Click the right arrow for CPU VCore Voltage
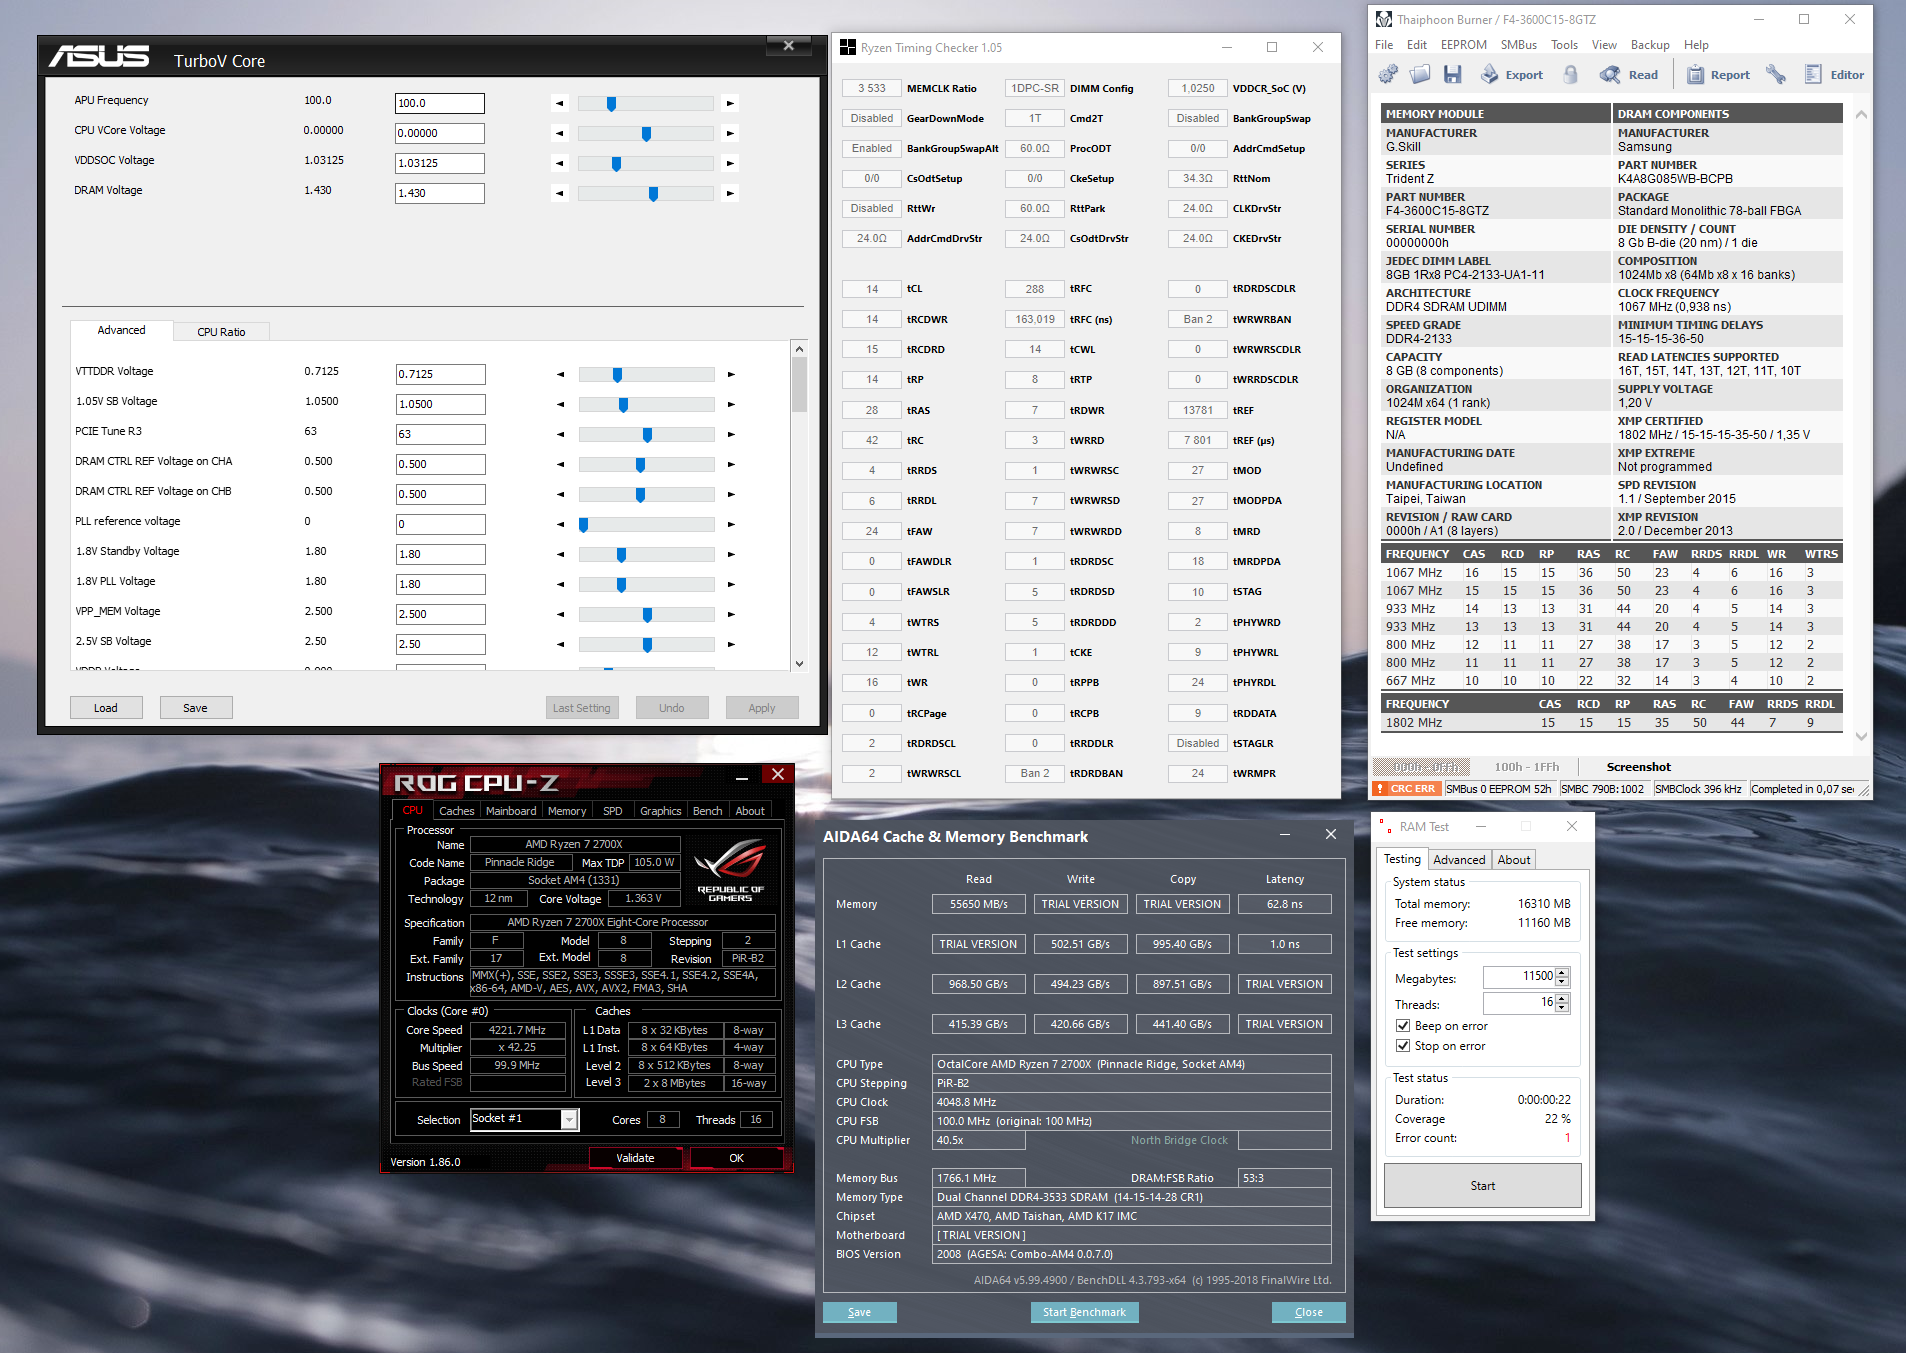 pos(730,133)
